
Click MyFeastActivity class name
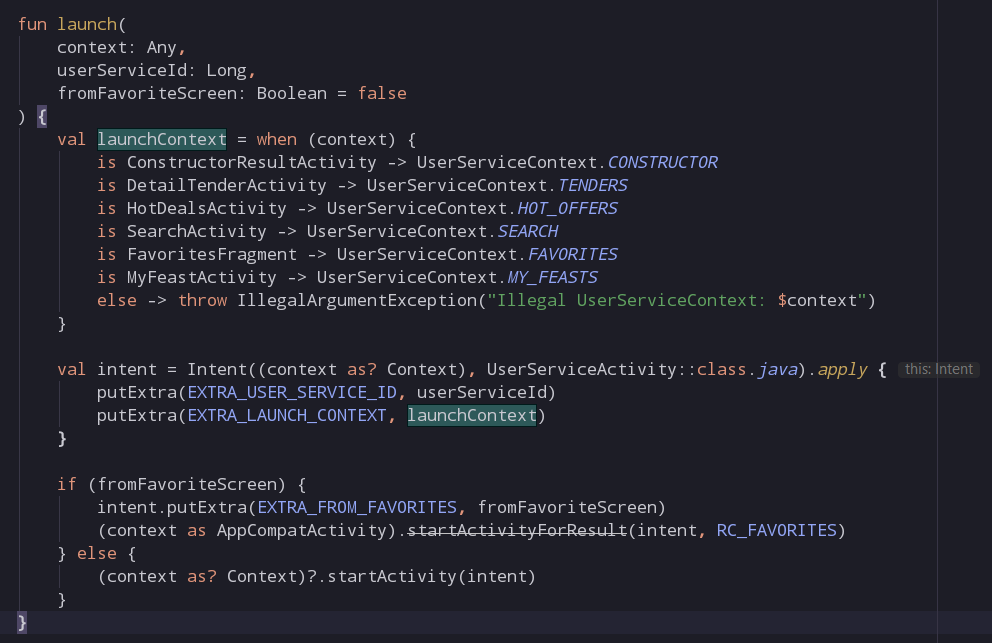201,277
